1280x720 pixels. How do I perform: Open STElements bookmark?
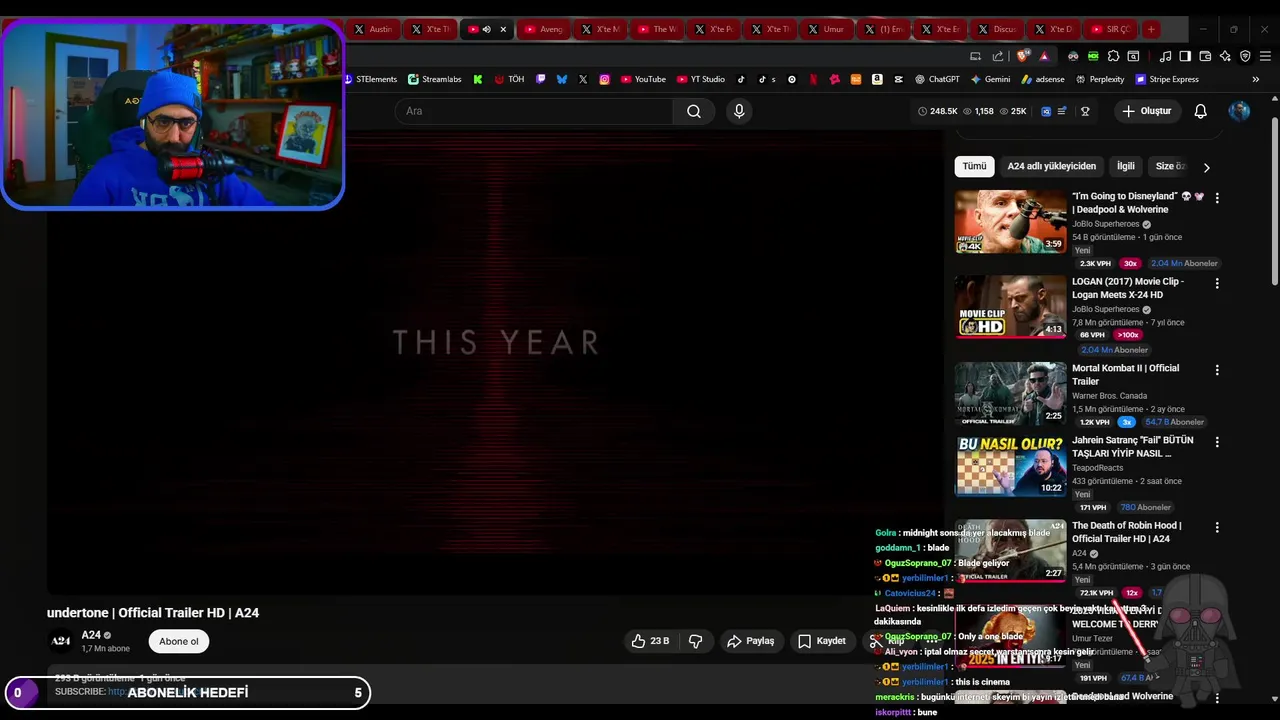tap(370, 79)
